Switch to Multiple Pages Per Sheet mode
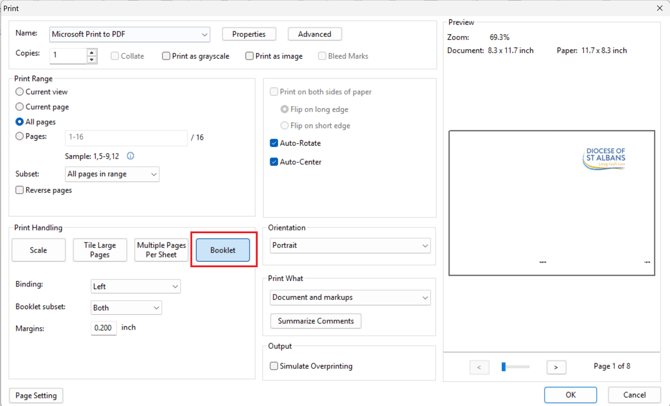 coord(160,250)
